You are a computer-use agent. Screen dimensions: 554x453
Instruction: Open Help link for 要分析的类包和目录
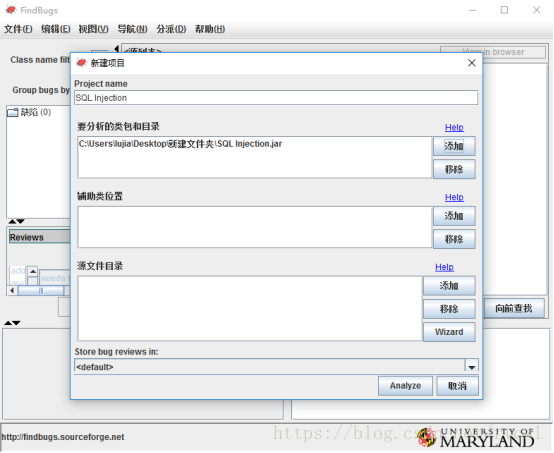[x=454, y=128]
